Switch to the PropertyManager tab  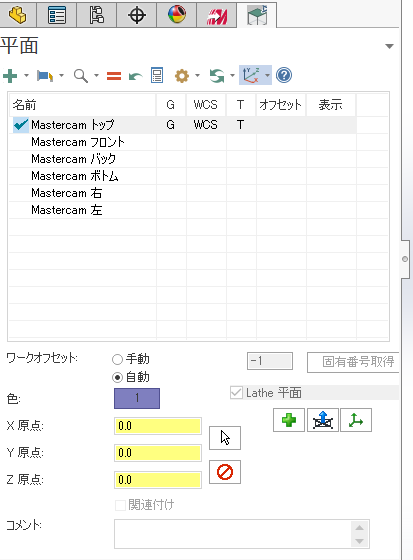57,15
